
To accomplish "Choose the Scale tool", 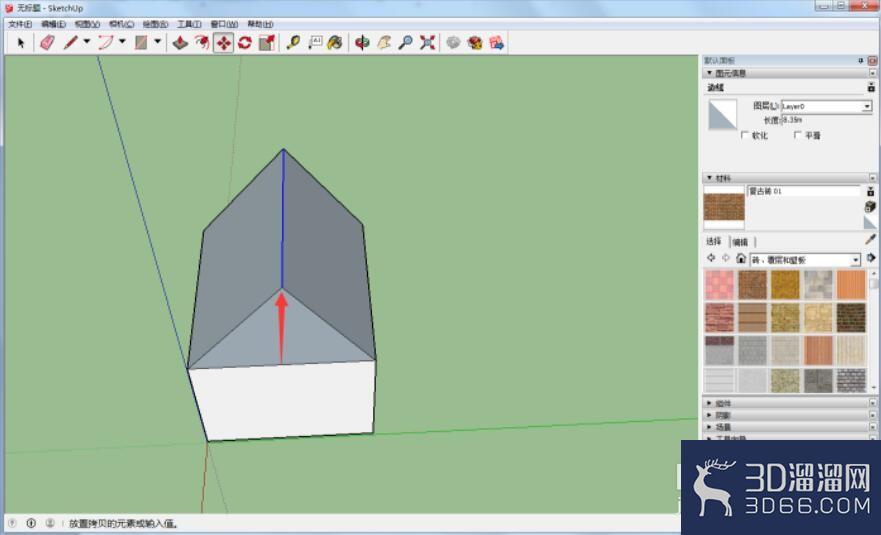I will pos(267,43).
